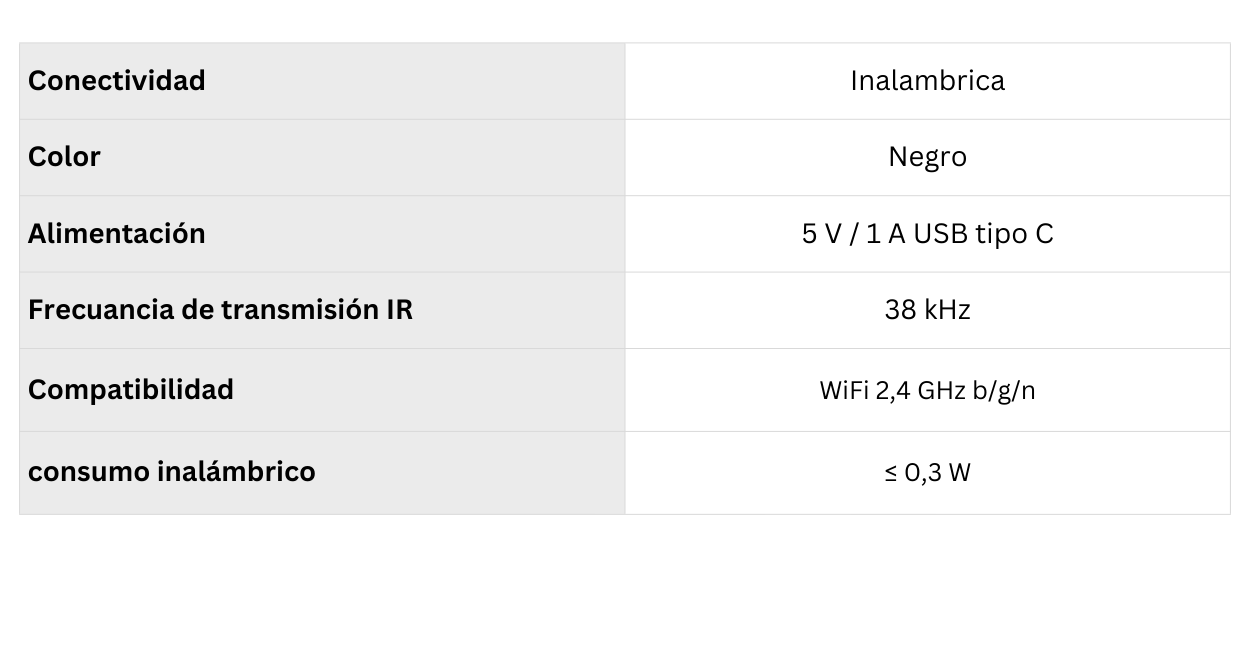The height and width of the screenshot is (650, 1250).
Task: Select the ≤ 0,3 W value cell
Action: coord(927,472)
